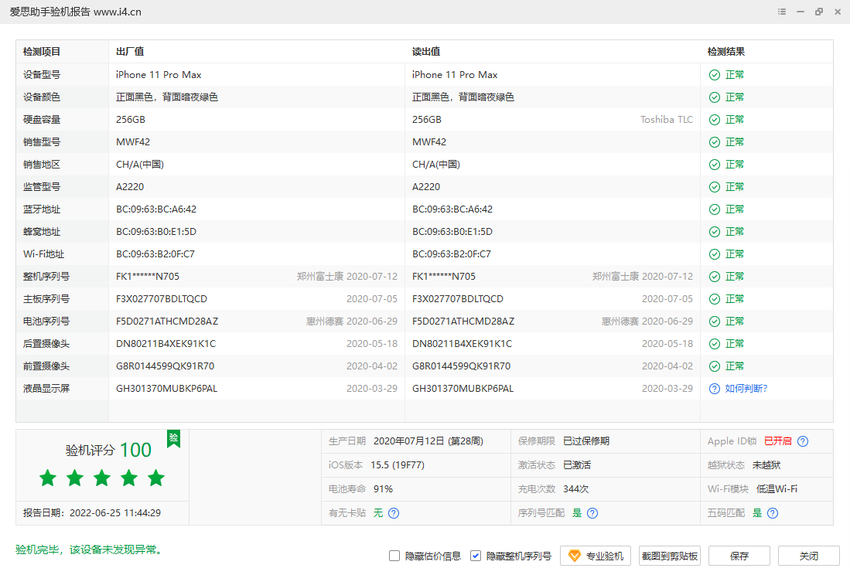Click 生产日期 2020年07月12日 value
The height and width of the screenshot is (575, 850).
point(428,441)
